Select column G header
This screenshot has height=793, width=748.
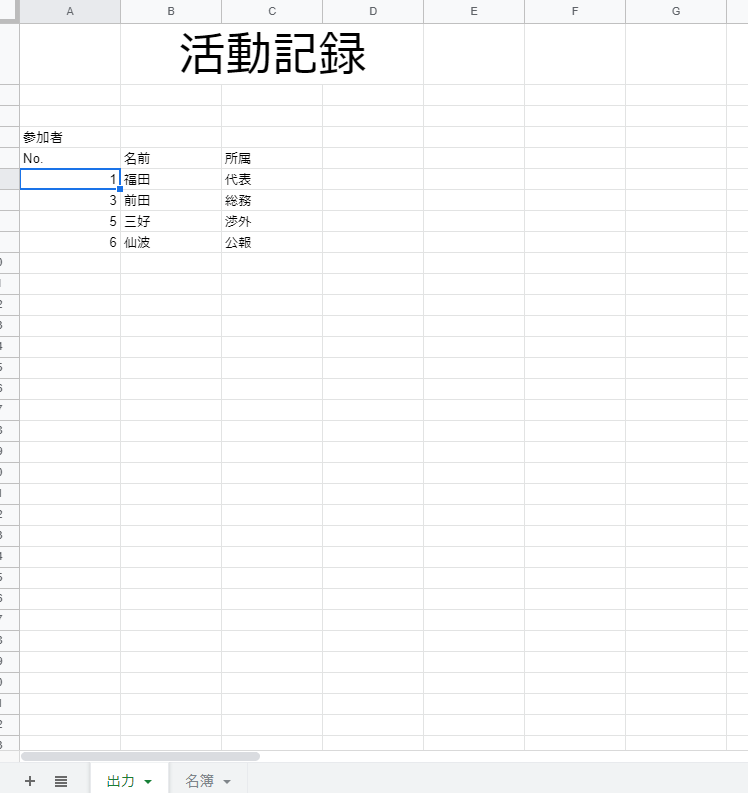676,11
